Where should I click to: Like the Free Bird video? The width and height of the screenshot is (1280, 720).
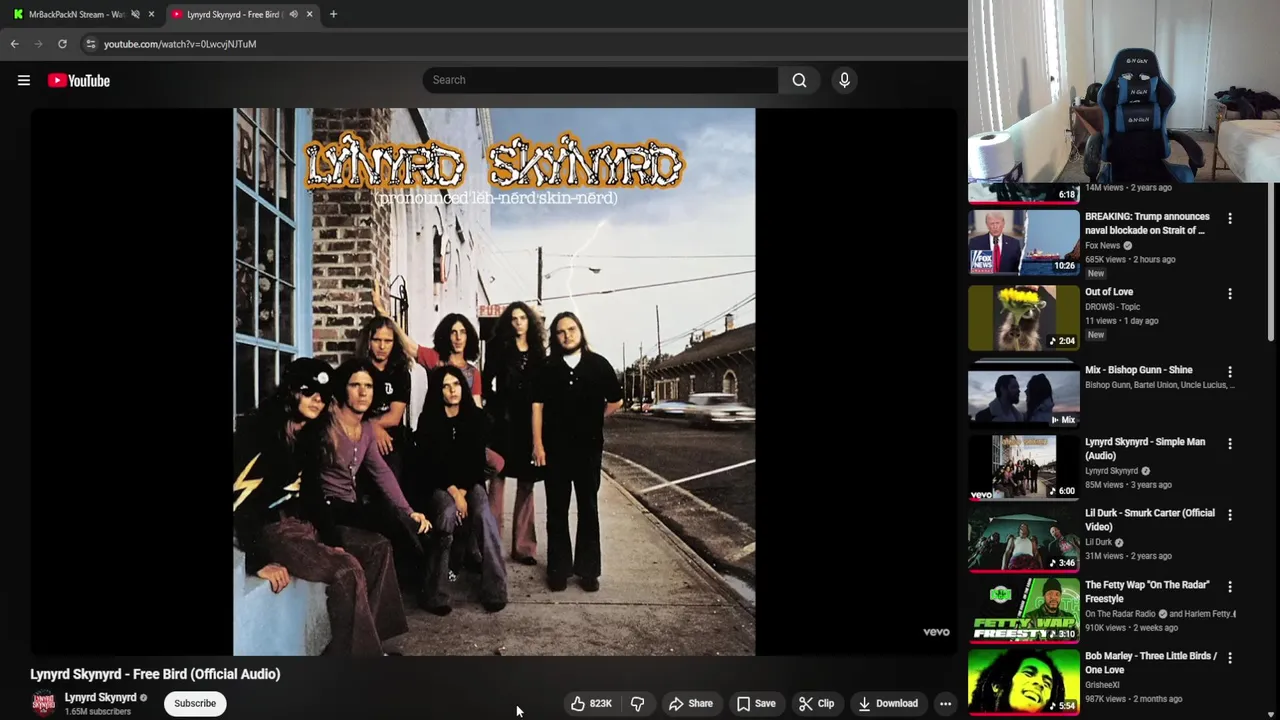click(x=591, y=703)
